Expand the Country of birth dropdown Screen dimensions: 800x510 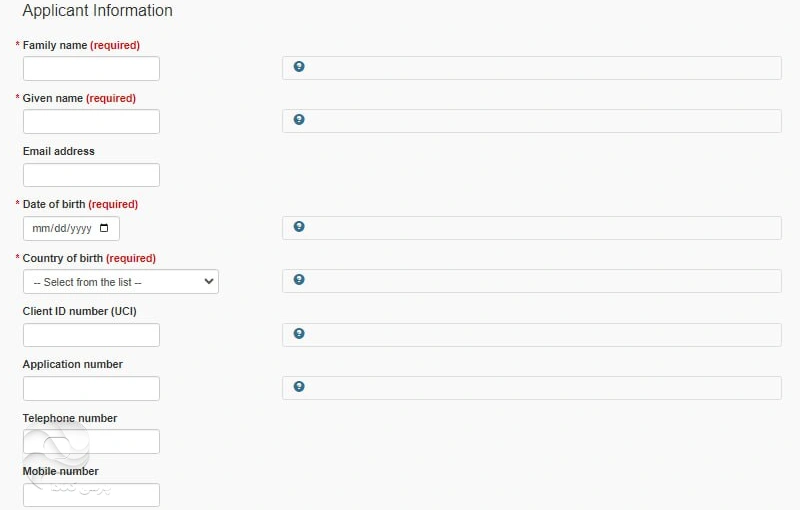coord(120,282)
